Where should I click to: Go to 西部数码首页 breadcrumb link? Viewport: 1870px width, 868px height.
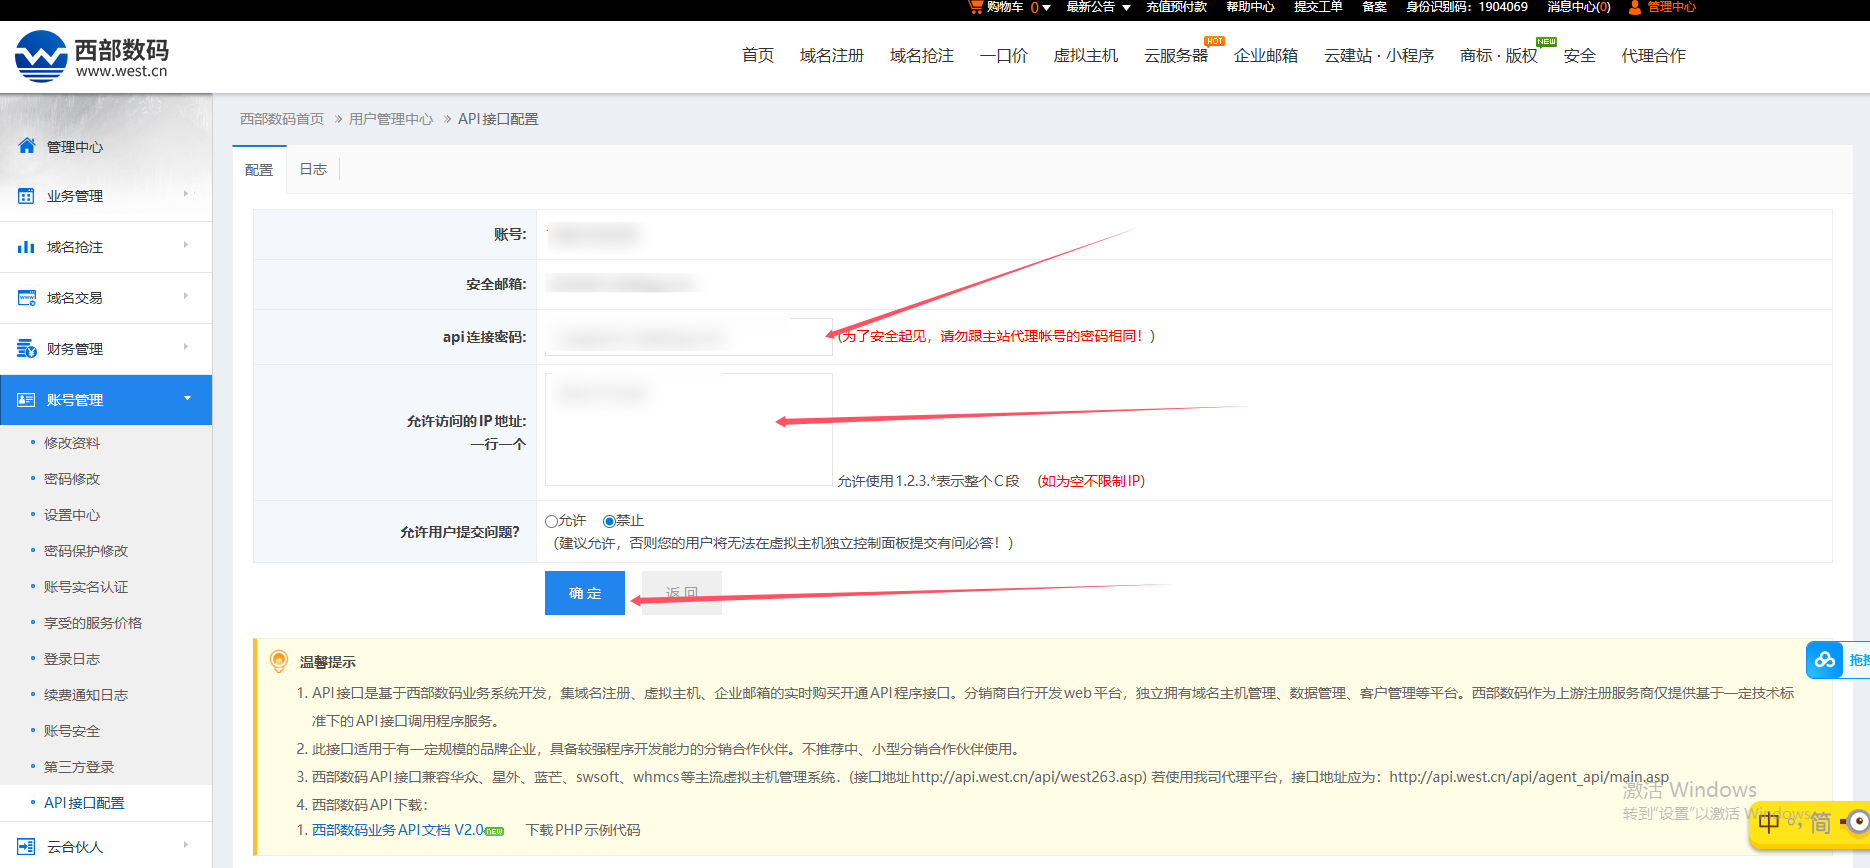click(x=282, y=119)
